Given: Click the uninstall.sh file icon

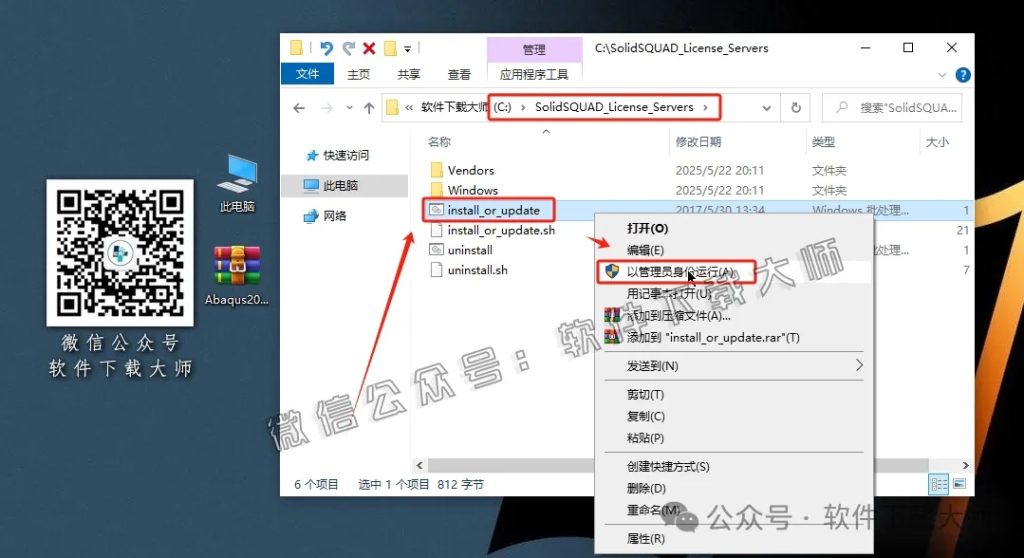Looking at the screenshot, I should click(436, 270).
